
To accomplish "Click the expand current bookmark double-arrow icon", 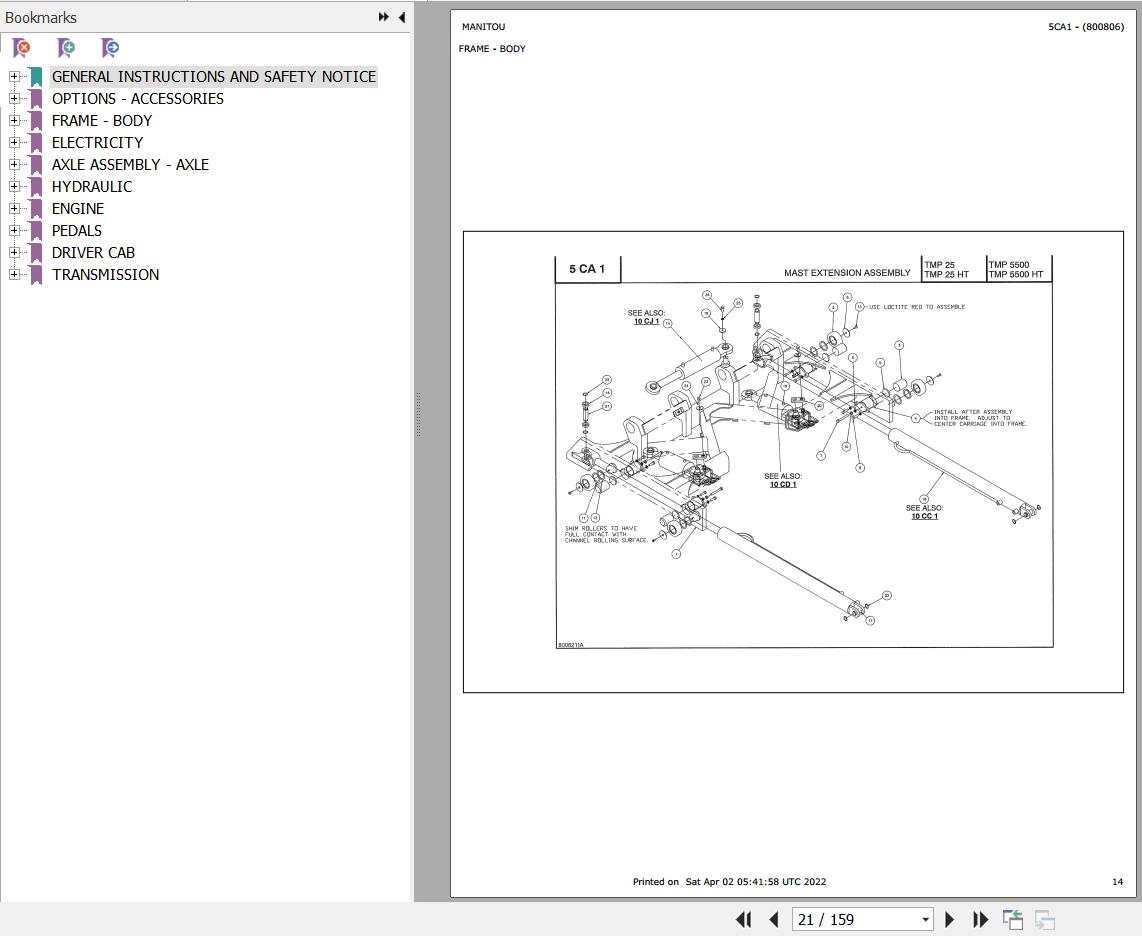I will tap(382, 16).
